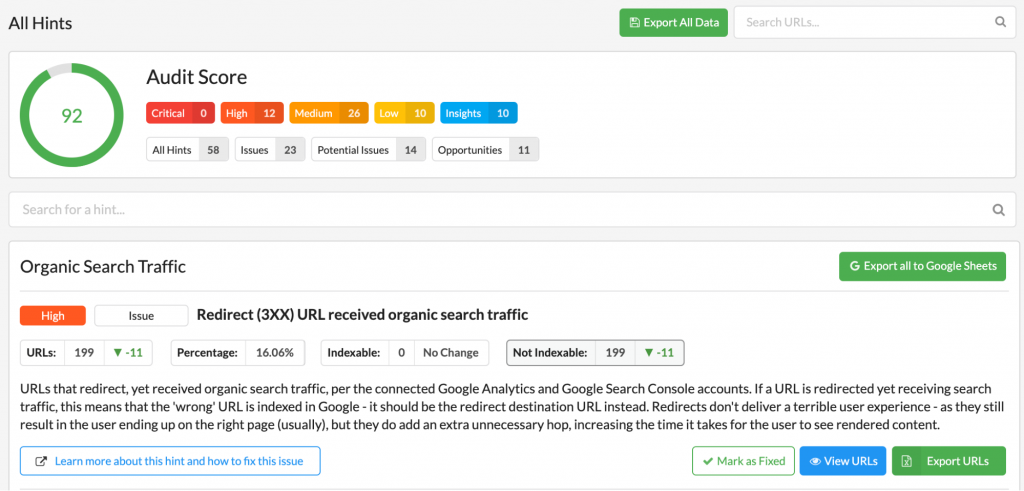Open the Issues filter tab
Image resolution: width=1024 pixels, height=491 pixels.
tap(270, 150)
